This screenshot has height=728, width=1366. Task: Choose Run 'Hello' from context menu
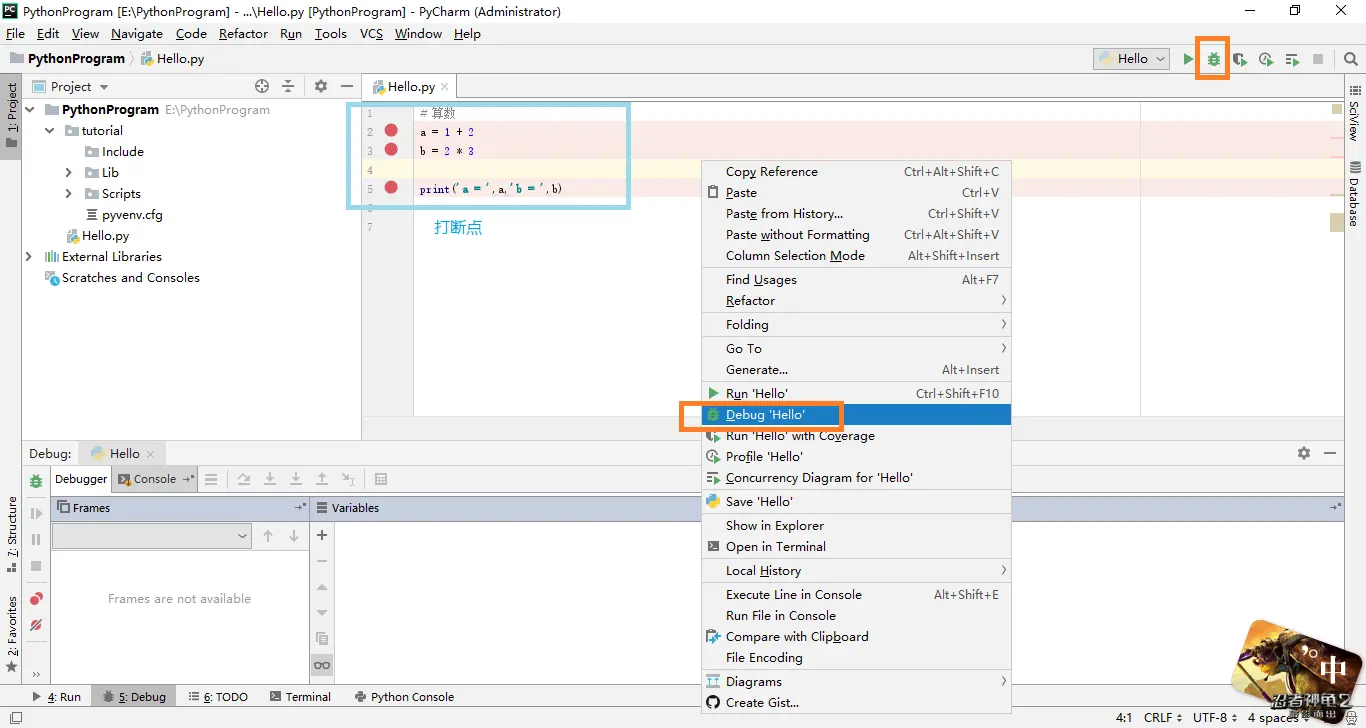pyautogui.click(x=856, y=393)
